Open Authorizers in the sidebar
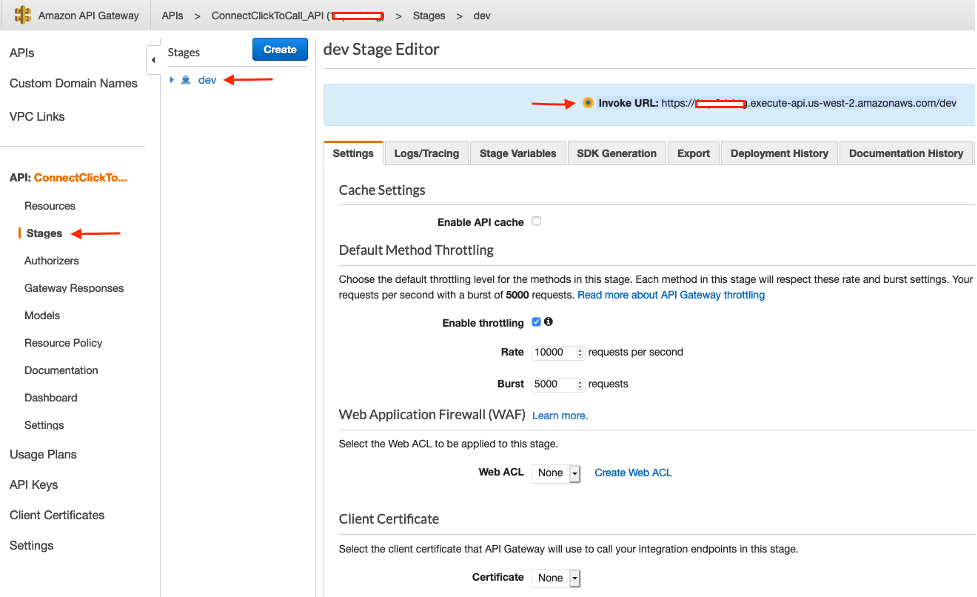977x597 pixels. coord(52,260)
